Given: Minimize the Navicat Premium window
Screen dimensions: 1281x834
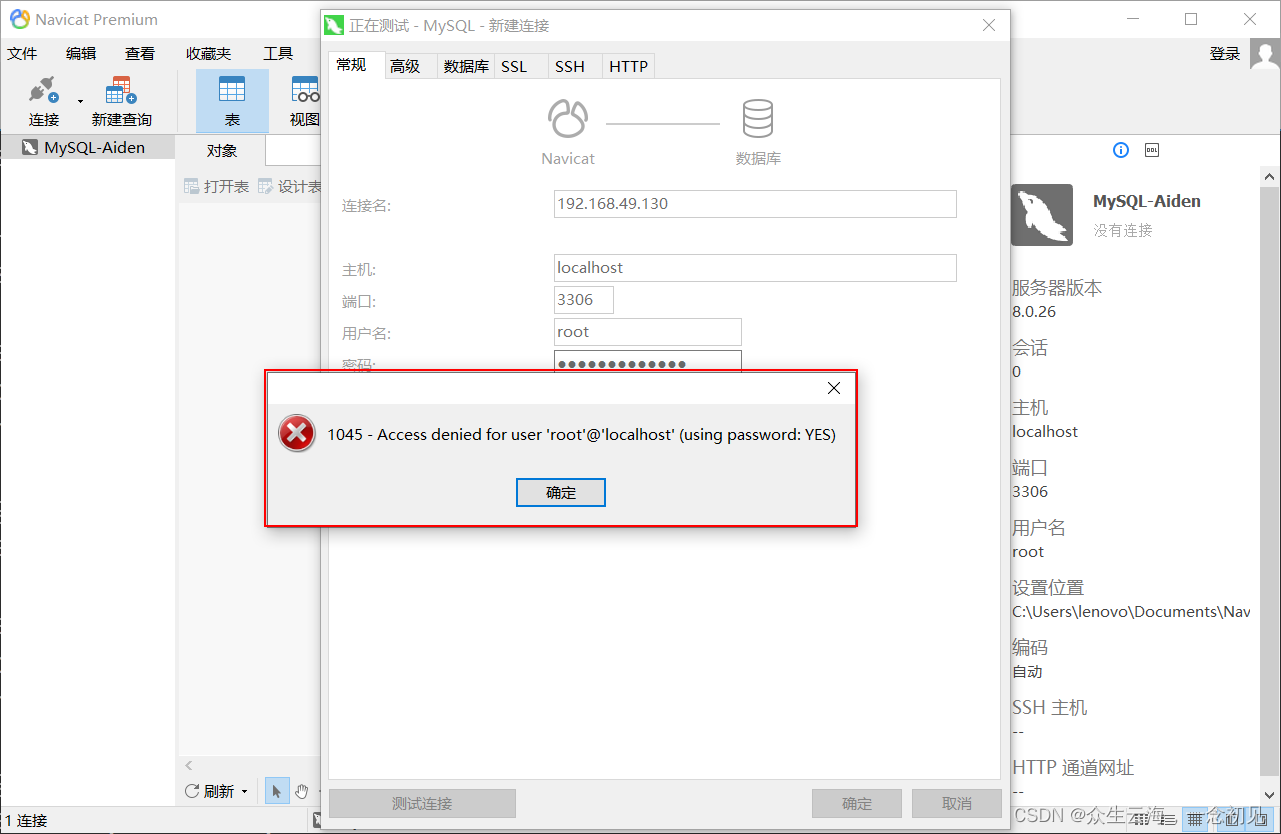Looking at the screenshot, I should coord(1132,19).
